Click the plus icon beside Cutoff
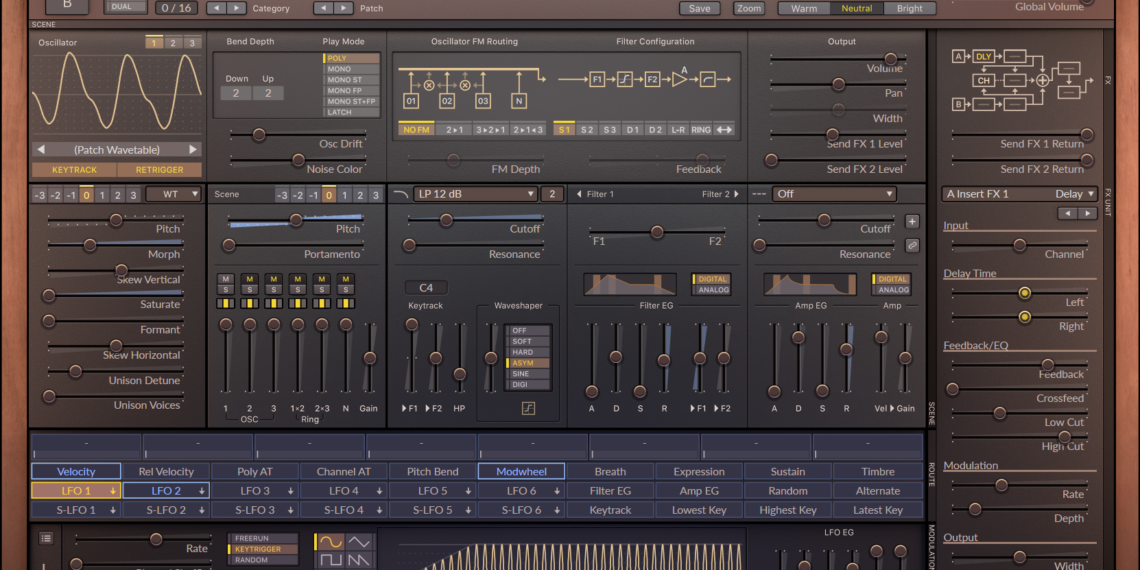This screenshot has height=570, width=1140. click(912, 221)
